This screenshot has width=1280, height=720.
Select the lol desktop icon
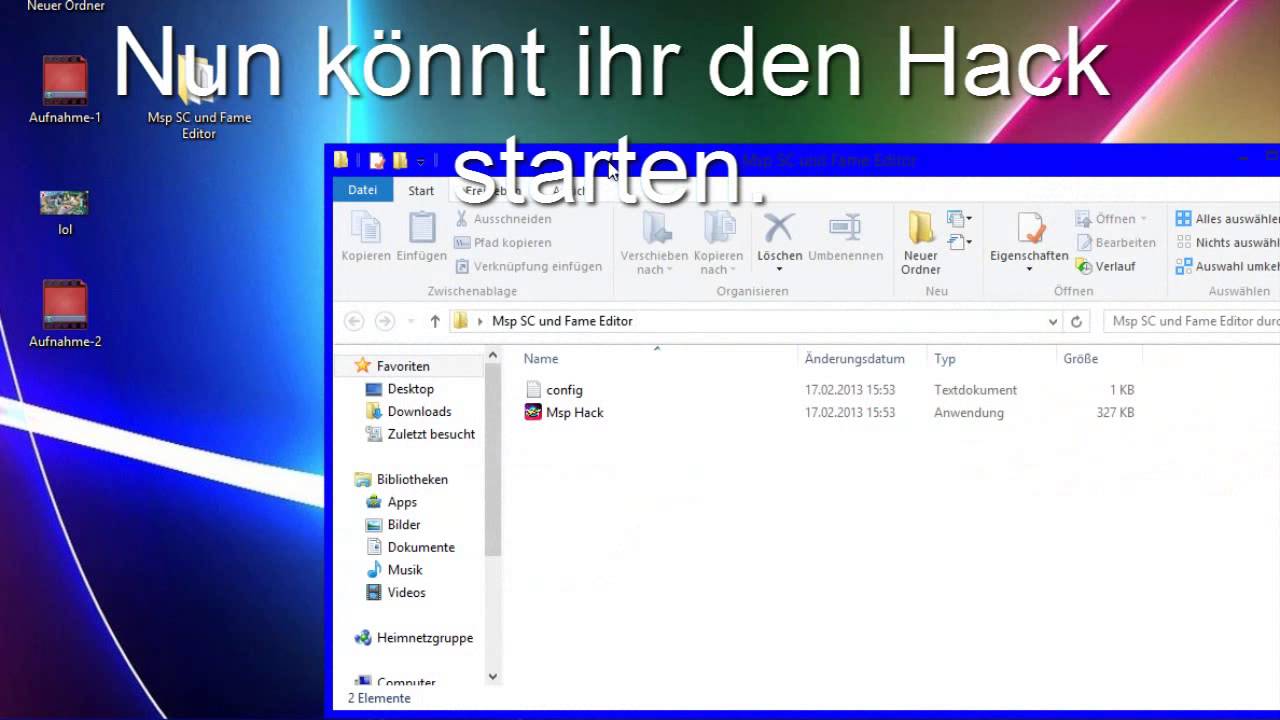65,213
